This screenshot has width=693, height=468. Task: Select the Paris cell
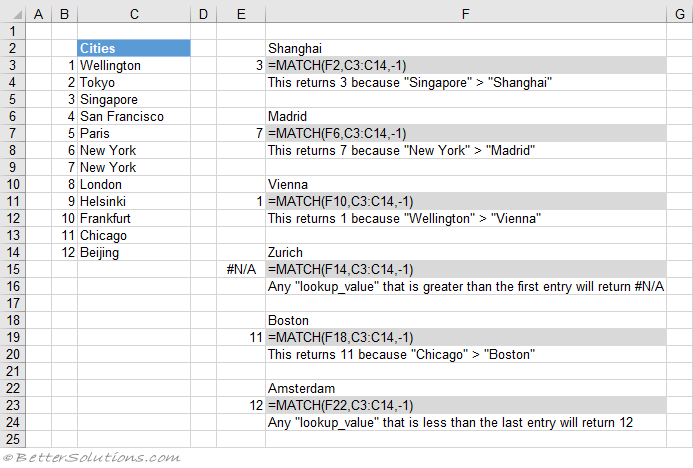pyautogui.click(x=134, y=133)
